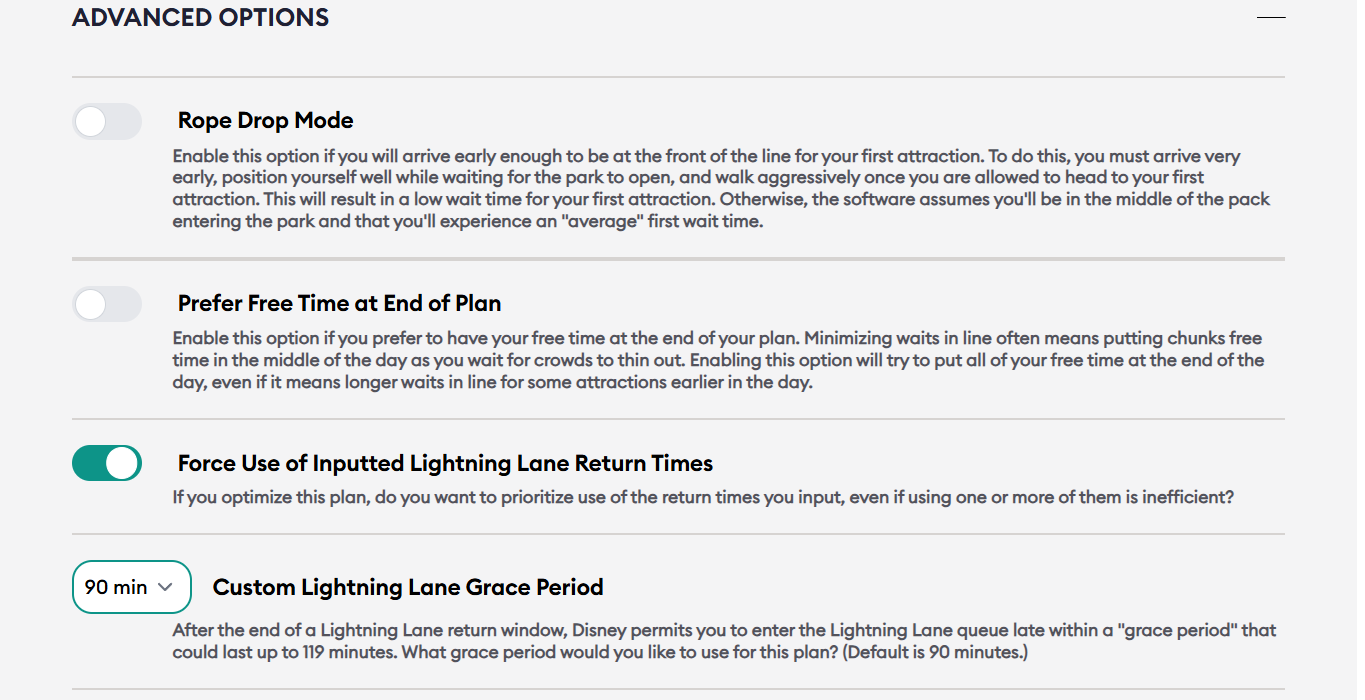Click the ADVANCED OPTIONS section heading
Screen dimensions: 1365x700
click(x=201, y=18)
